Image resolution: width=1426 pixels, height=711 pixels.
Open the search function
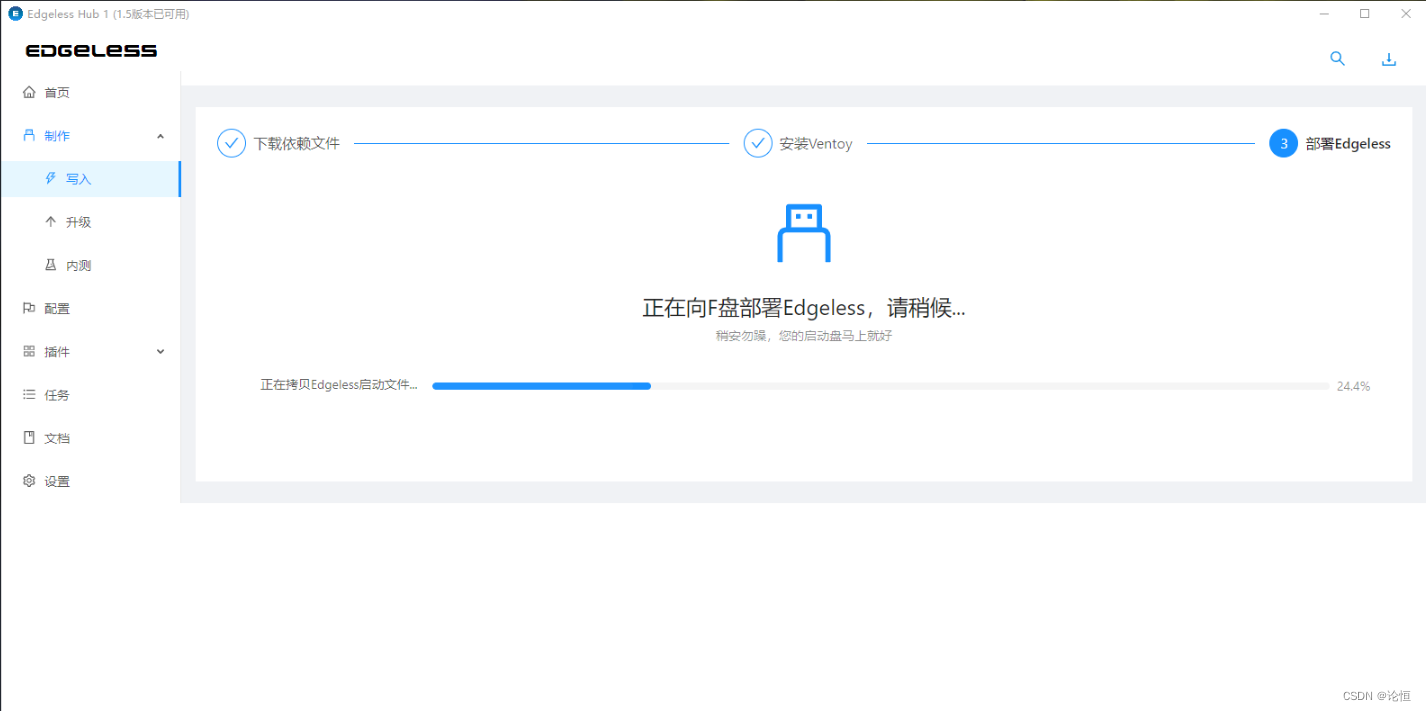1337,58
